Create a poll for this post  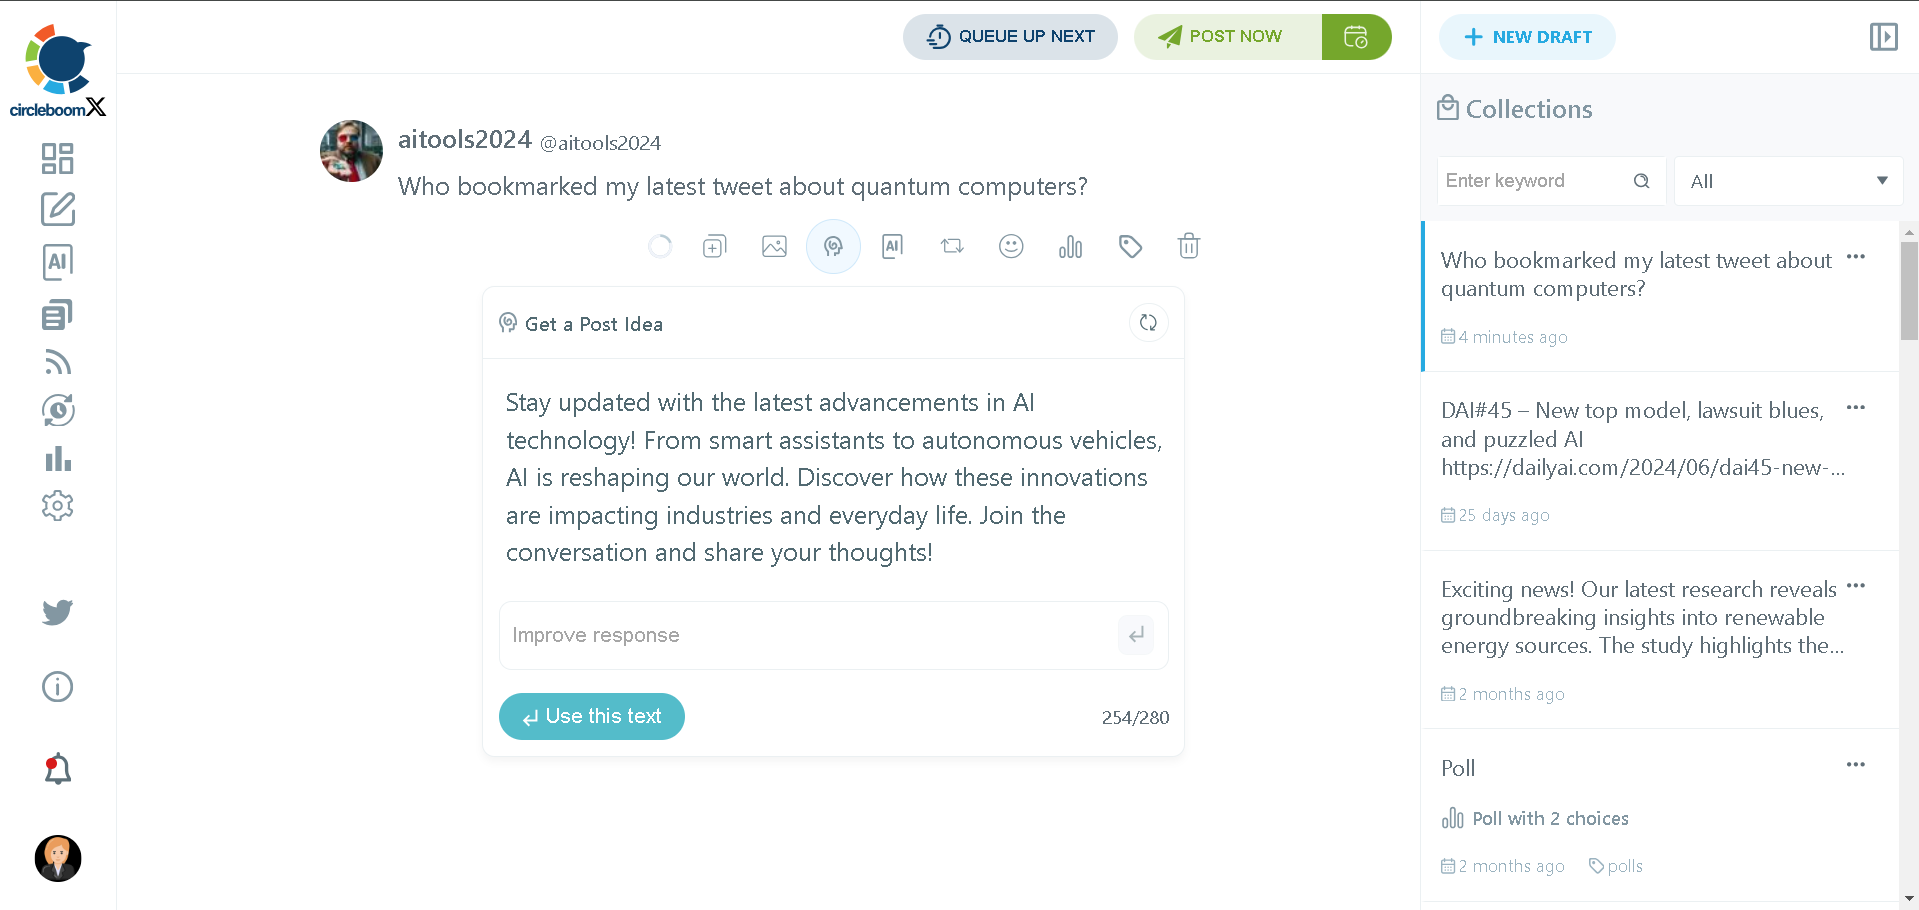point(1070,246)
